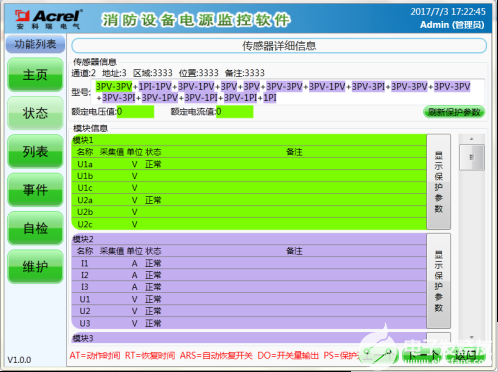Click the date and time display
Image resolution: width=498 pixels, height=372 pixels.
pyautogui.click(x=448, y=12)
